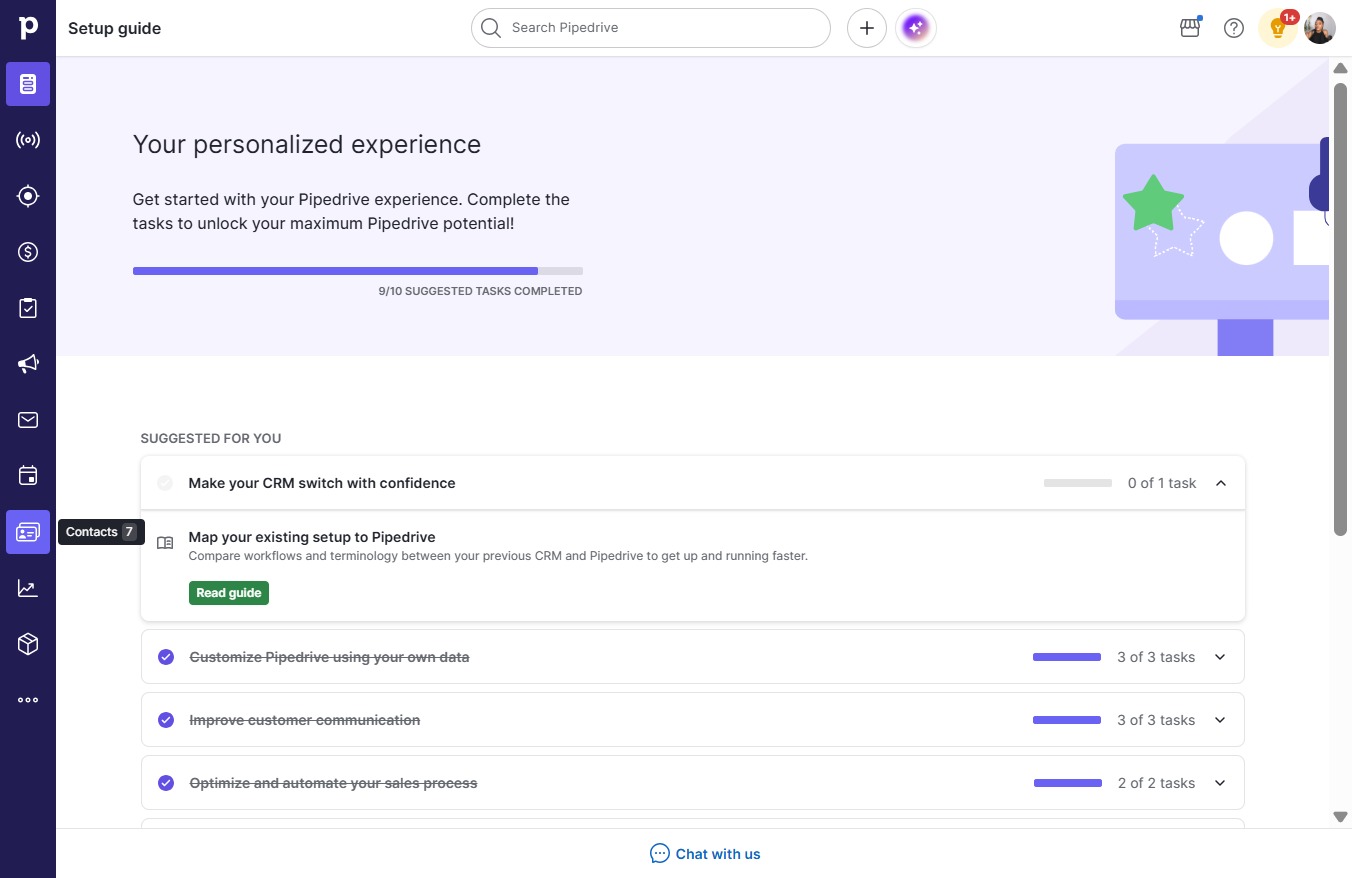
Task: Open the help question-mark icon
Action: 1234,28
